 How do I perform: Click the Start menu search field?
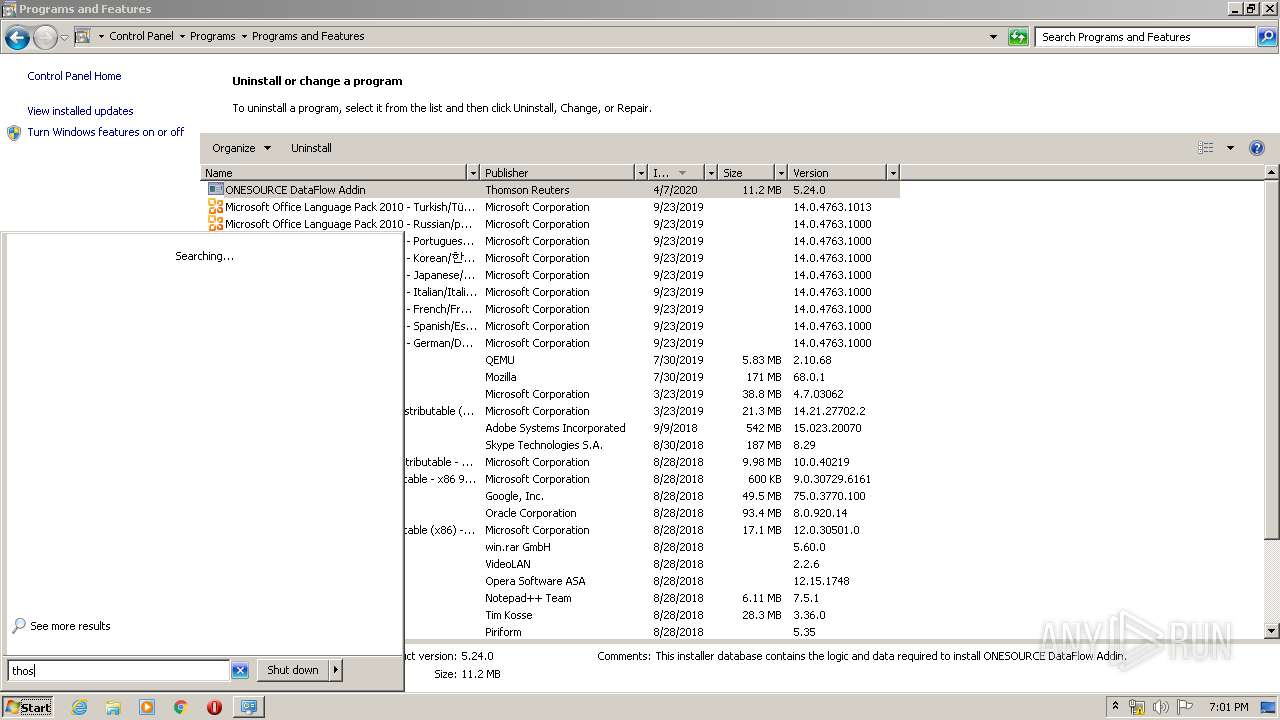[x=119, y=671]
